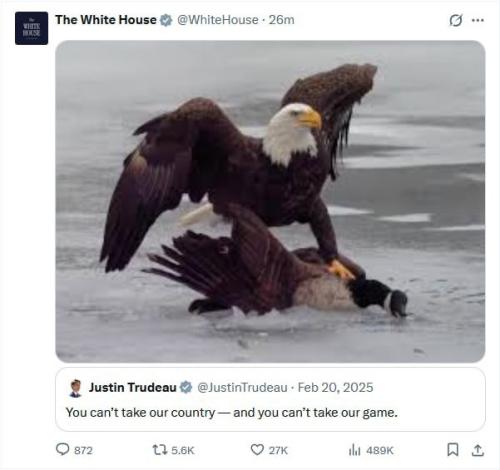Reply using the comment bubble icon
The height and width of the screenshot is (470, 500).
point(62,450)
